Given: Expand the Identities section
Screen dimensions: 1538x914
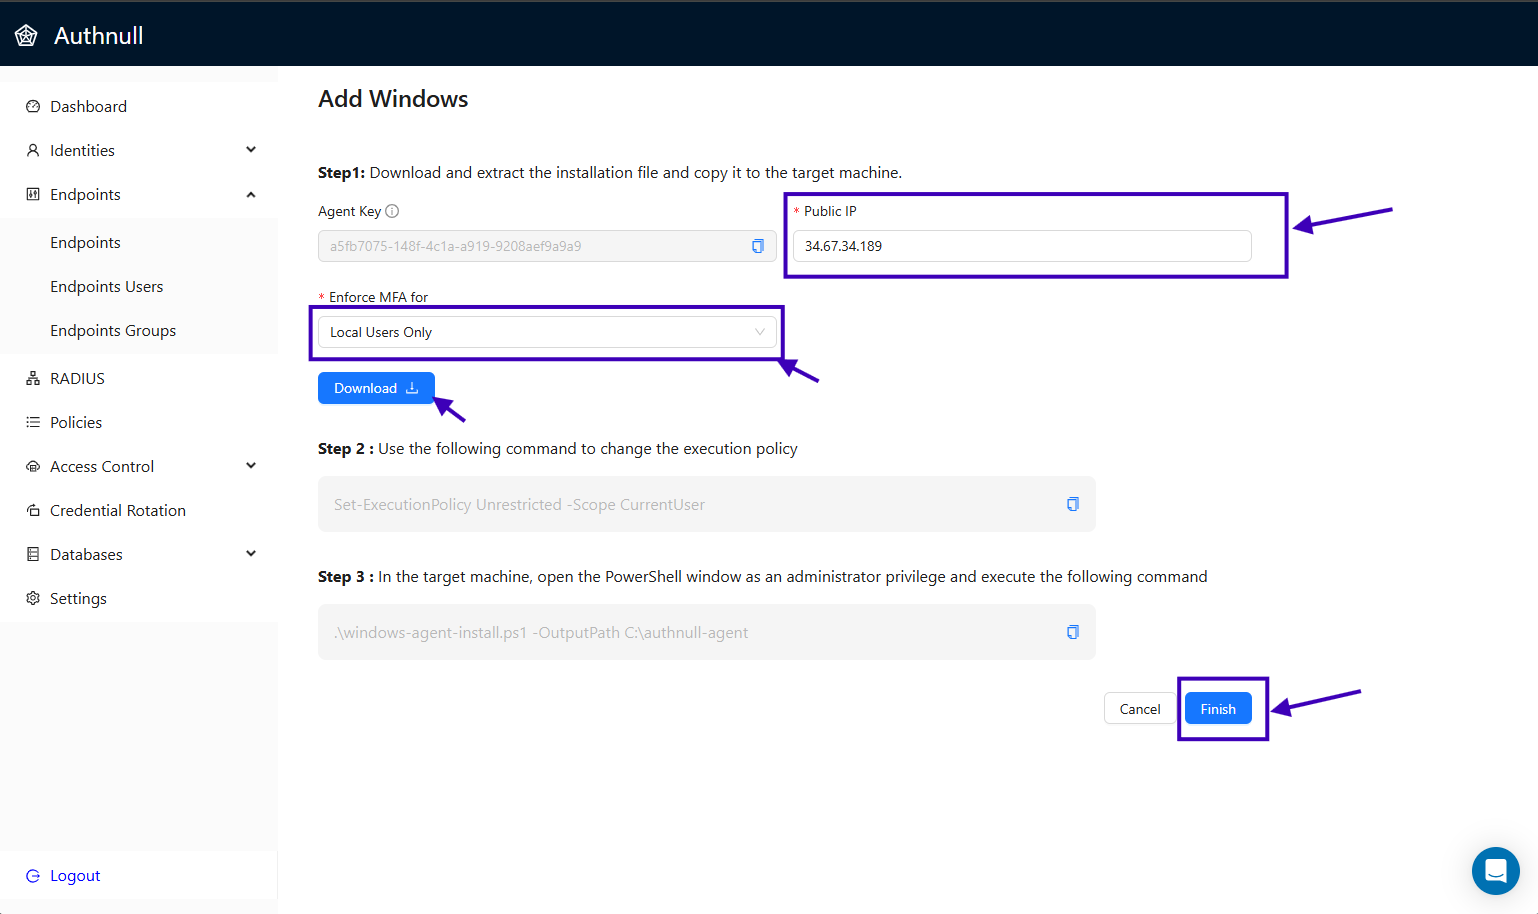Looking at the screenshot, I should (251, 150).
